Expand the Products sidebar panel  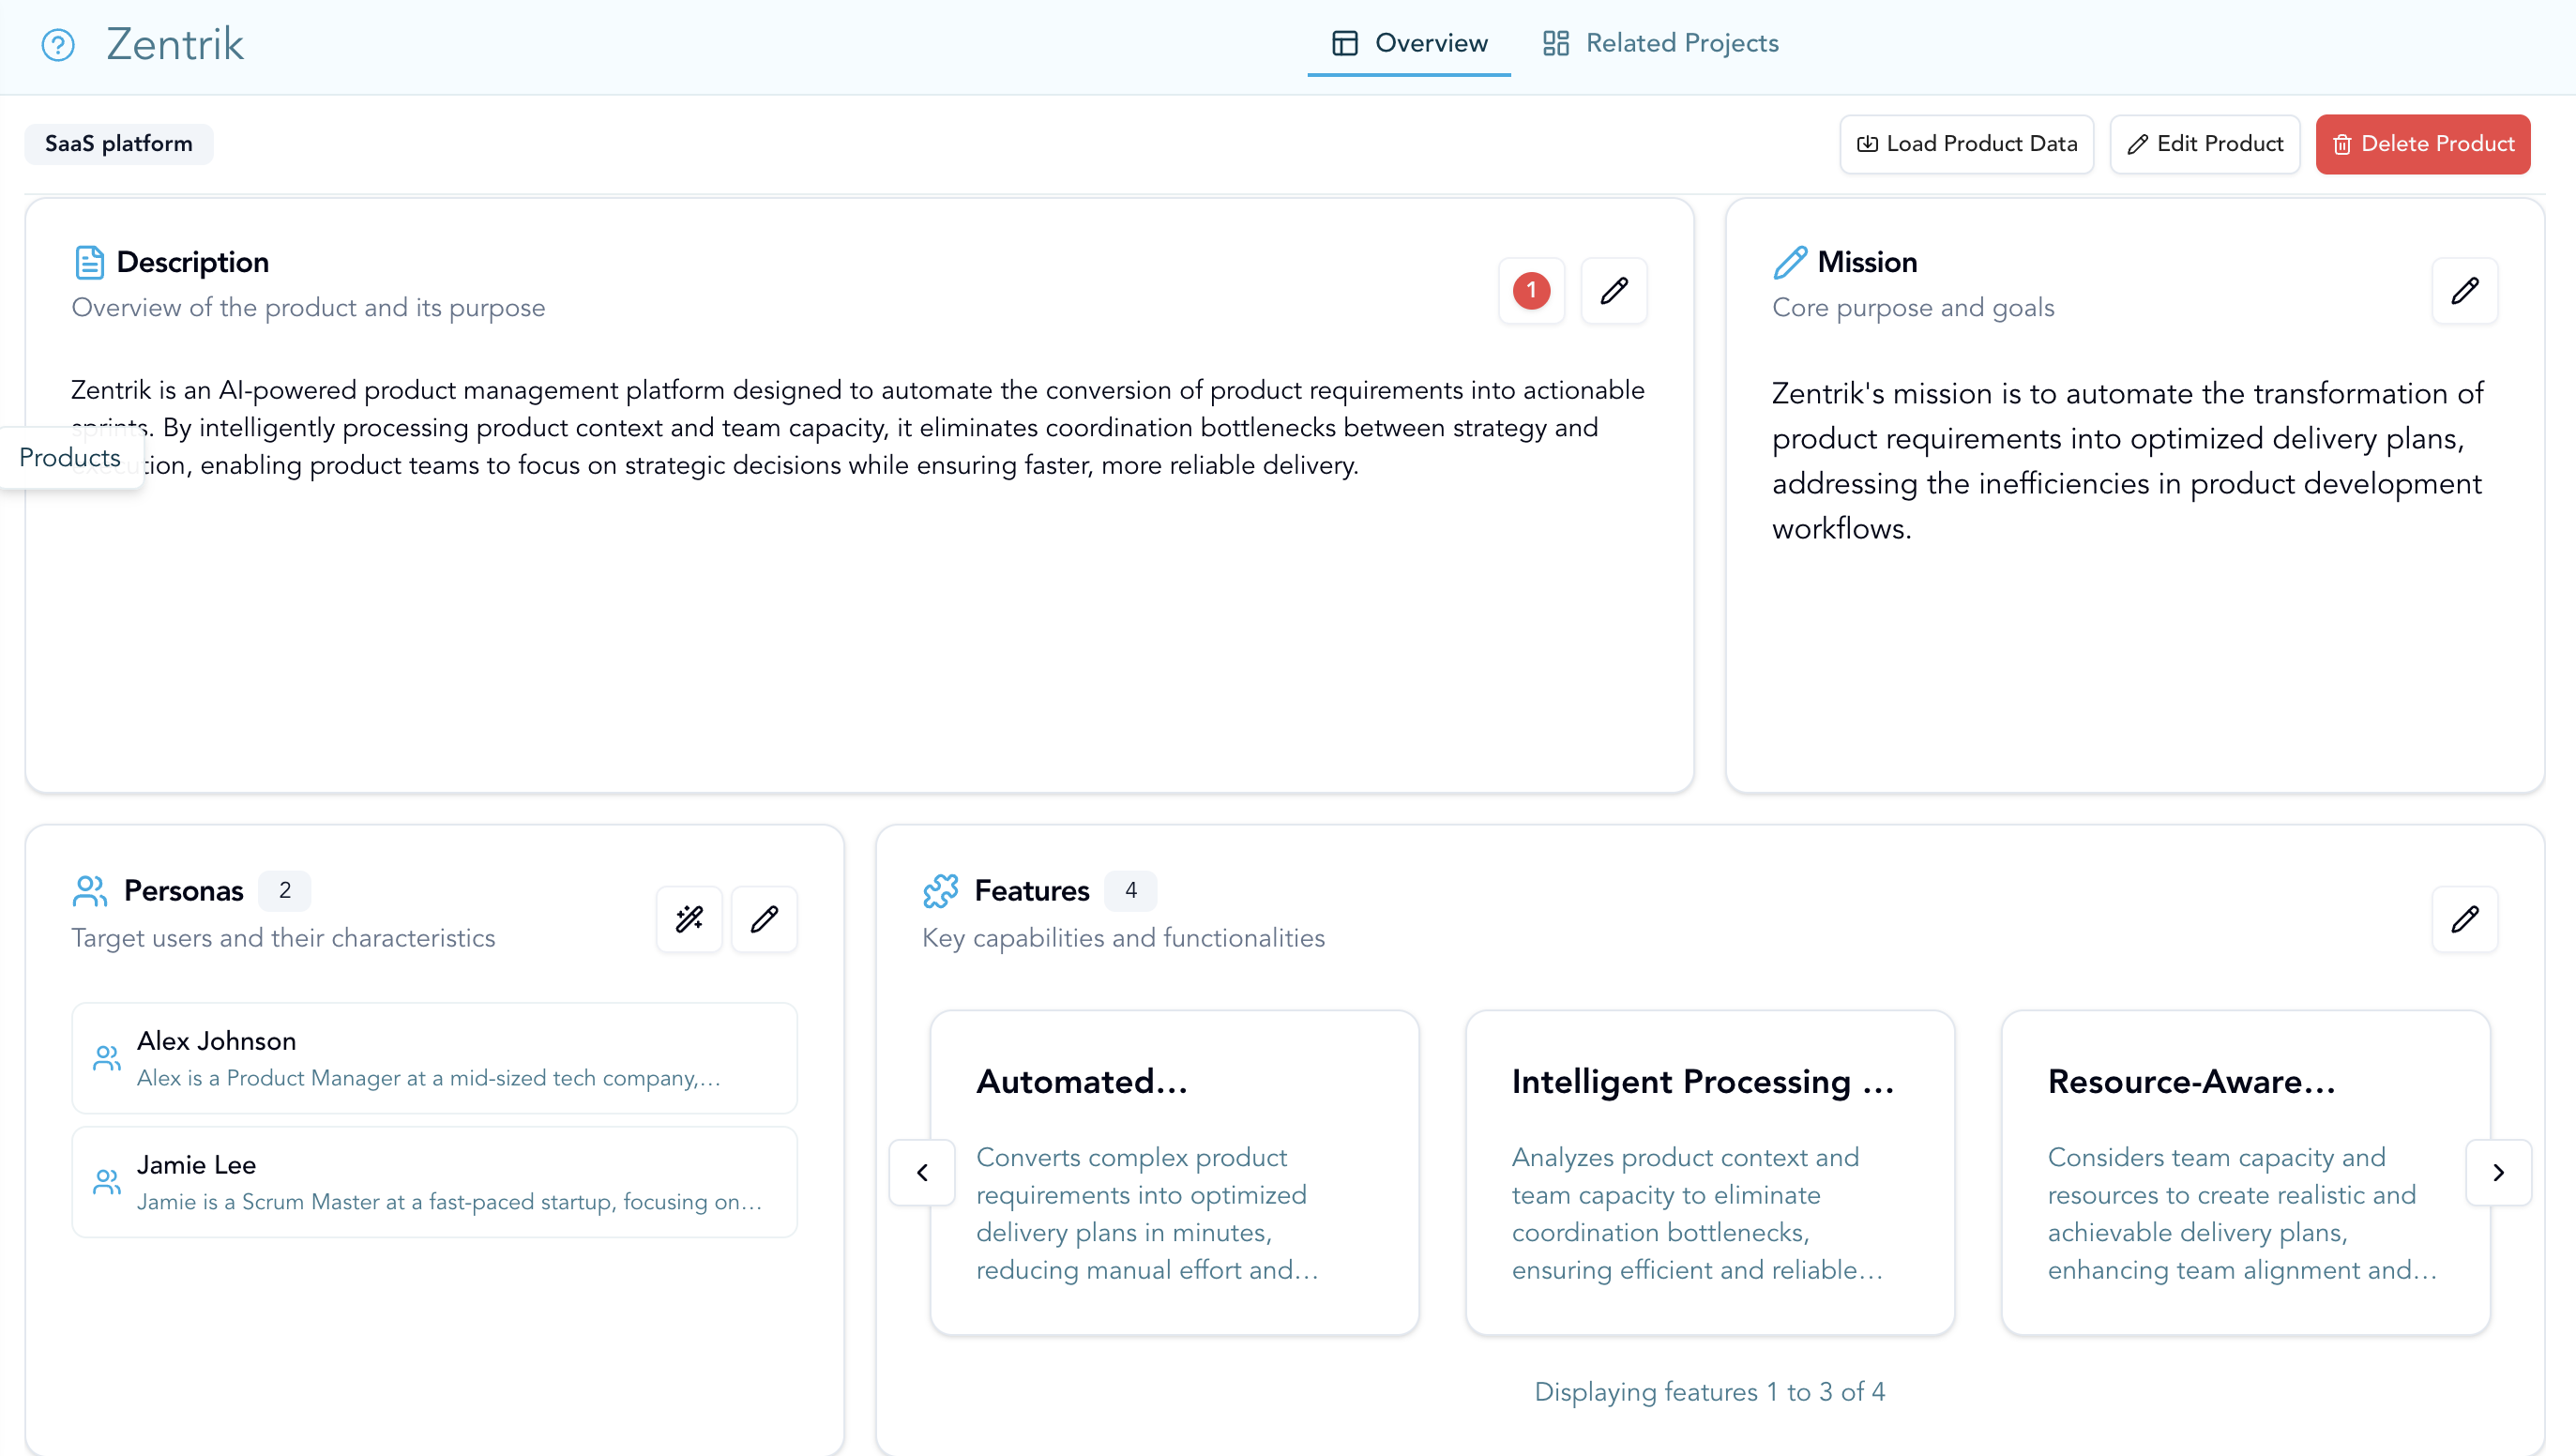pos(69,458)
